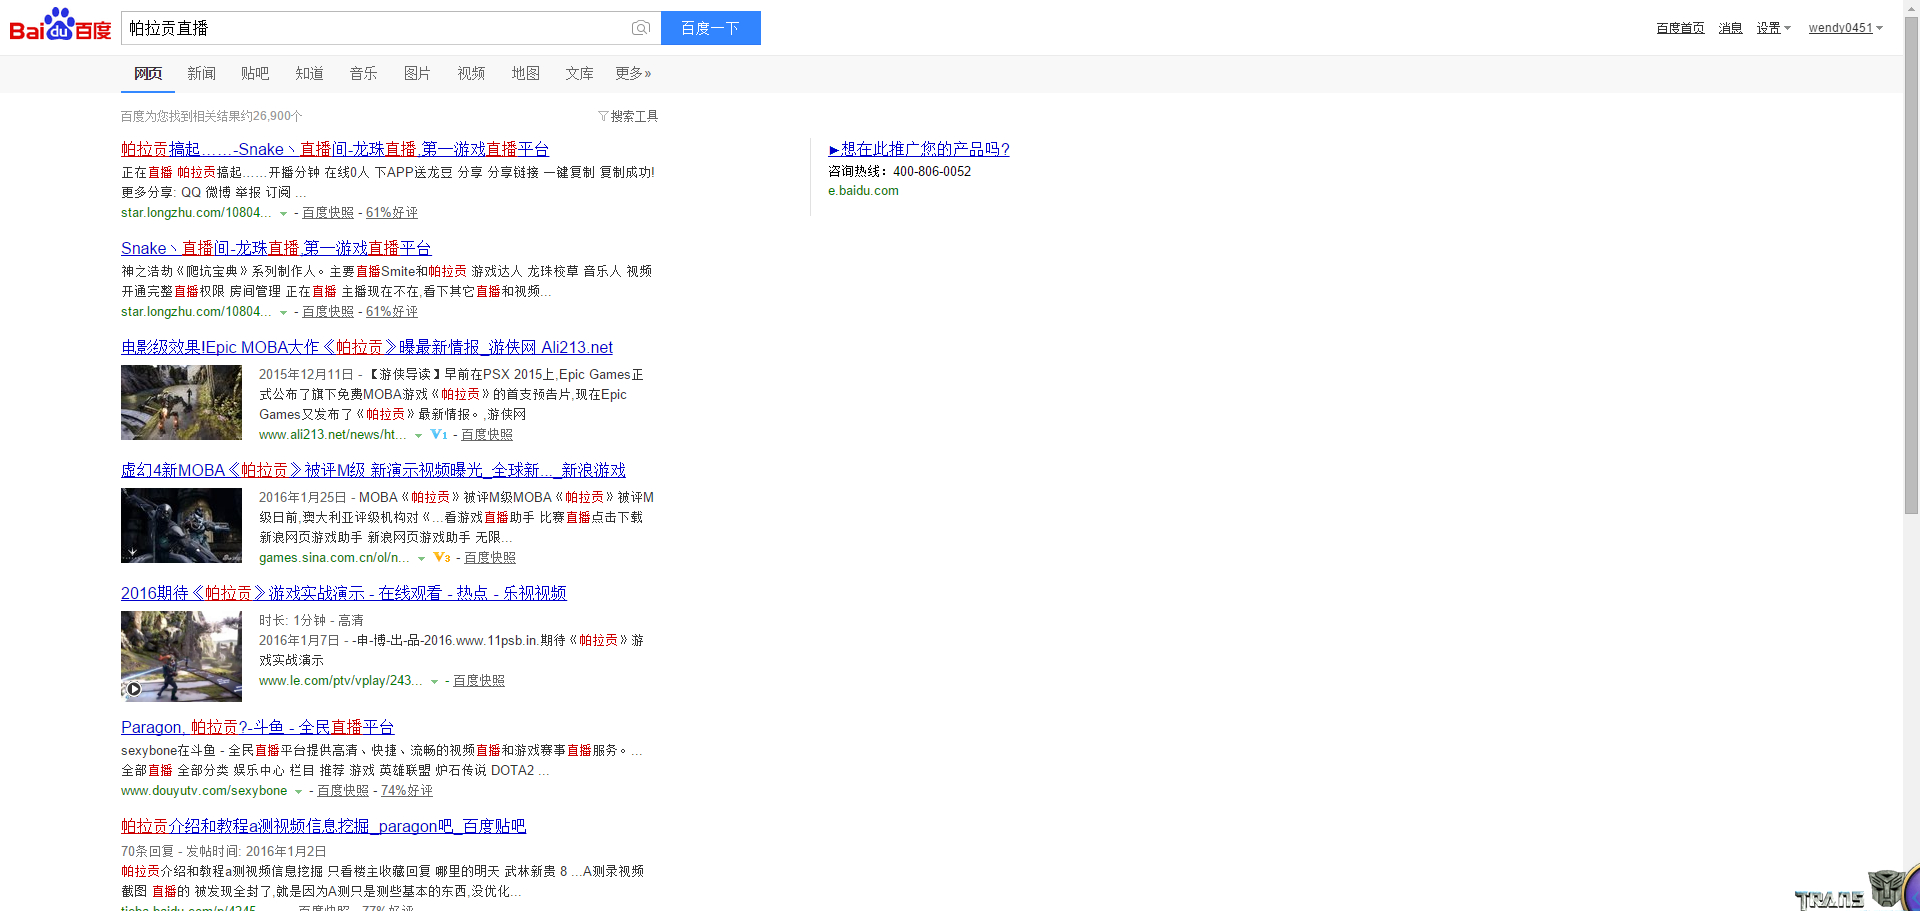The height and width of the screenshot is (911, 1920).
Task: Open the 设置 settings dropdown
Action: pyautogui.click(x=1773, y=28)
